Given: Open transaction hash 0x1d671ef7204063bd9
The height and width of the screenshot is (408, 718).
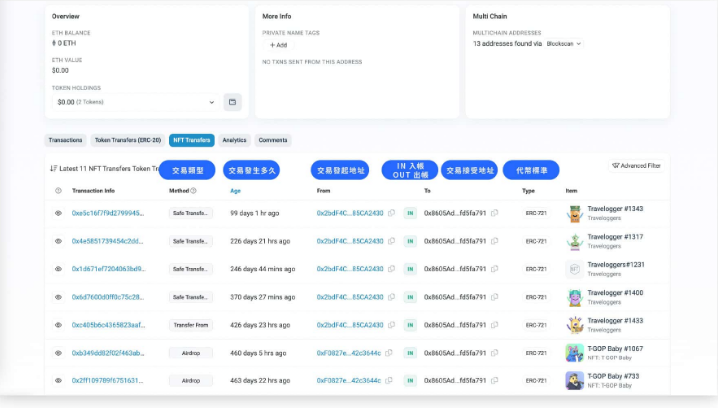Looking at the screenshot, I should [x=108, y=269].
